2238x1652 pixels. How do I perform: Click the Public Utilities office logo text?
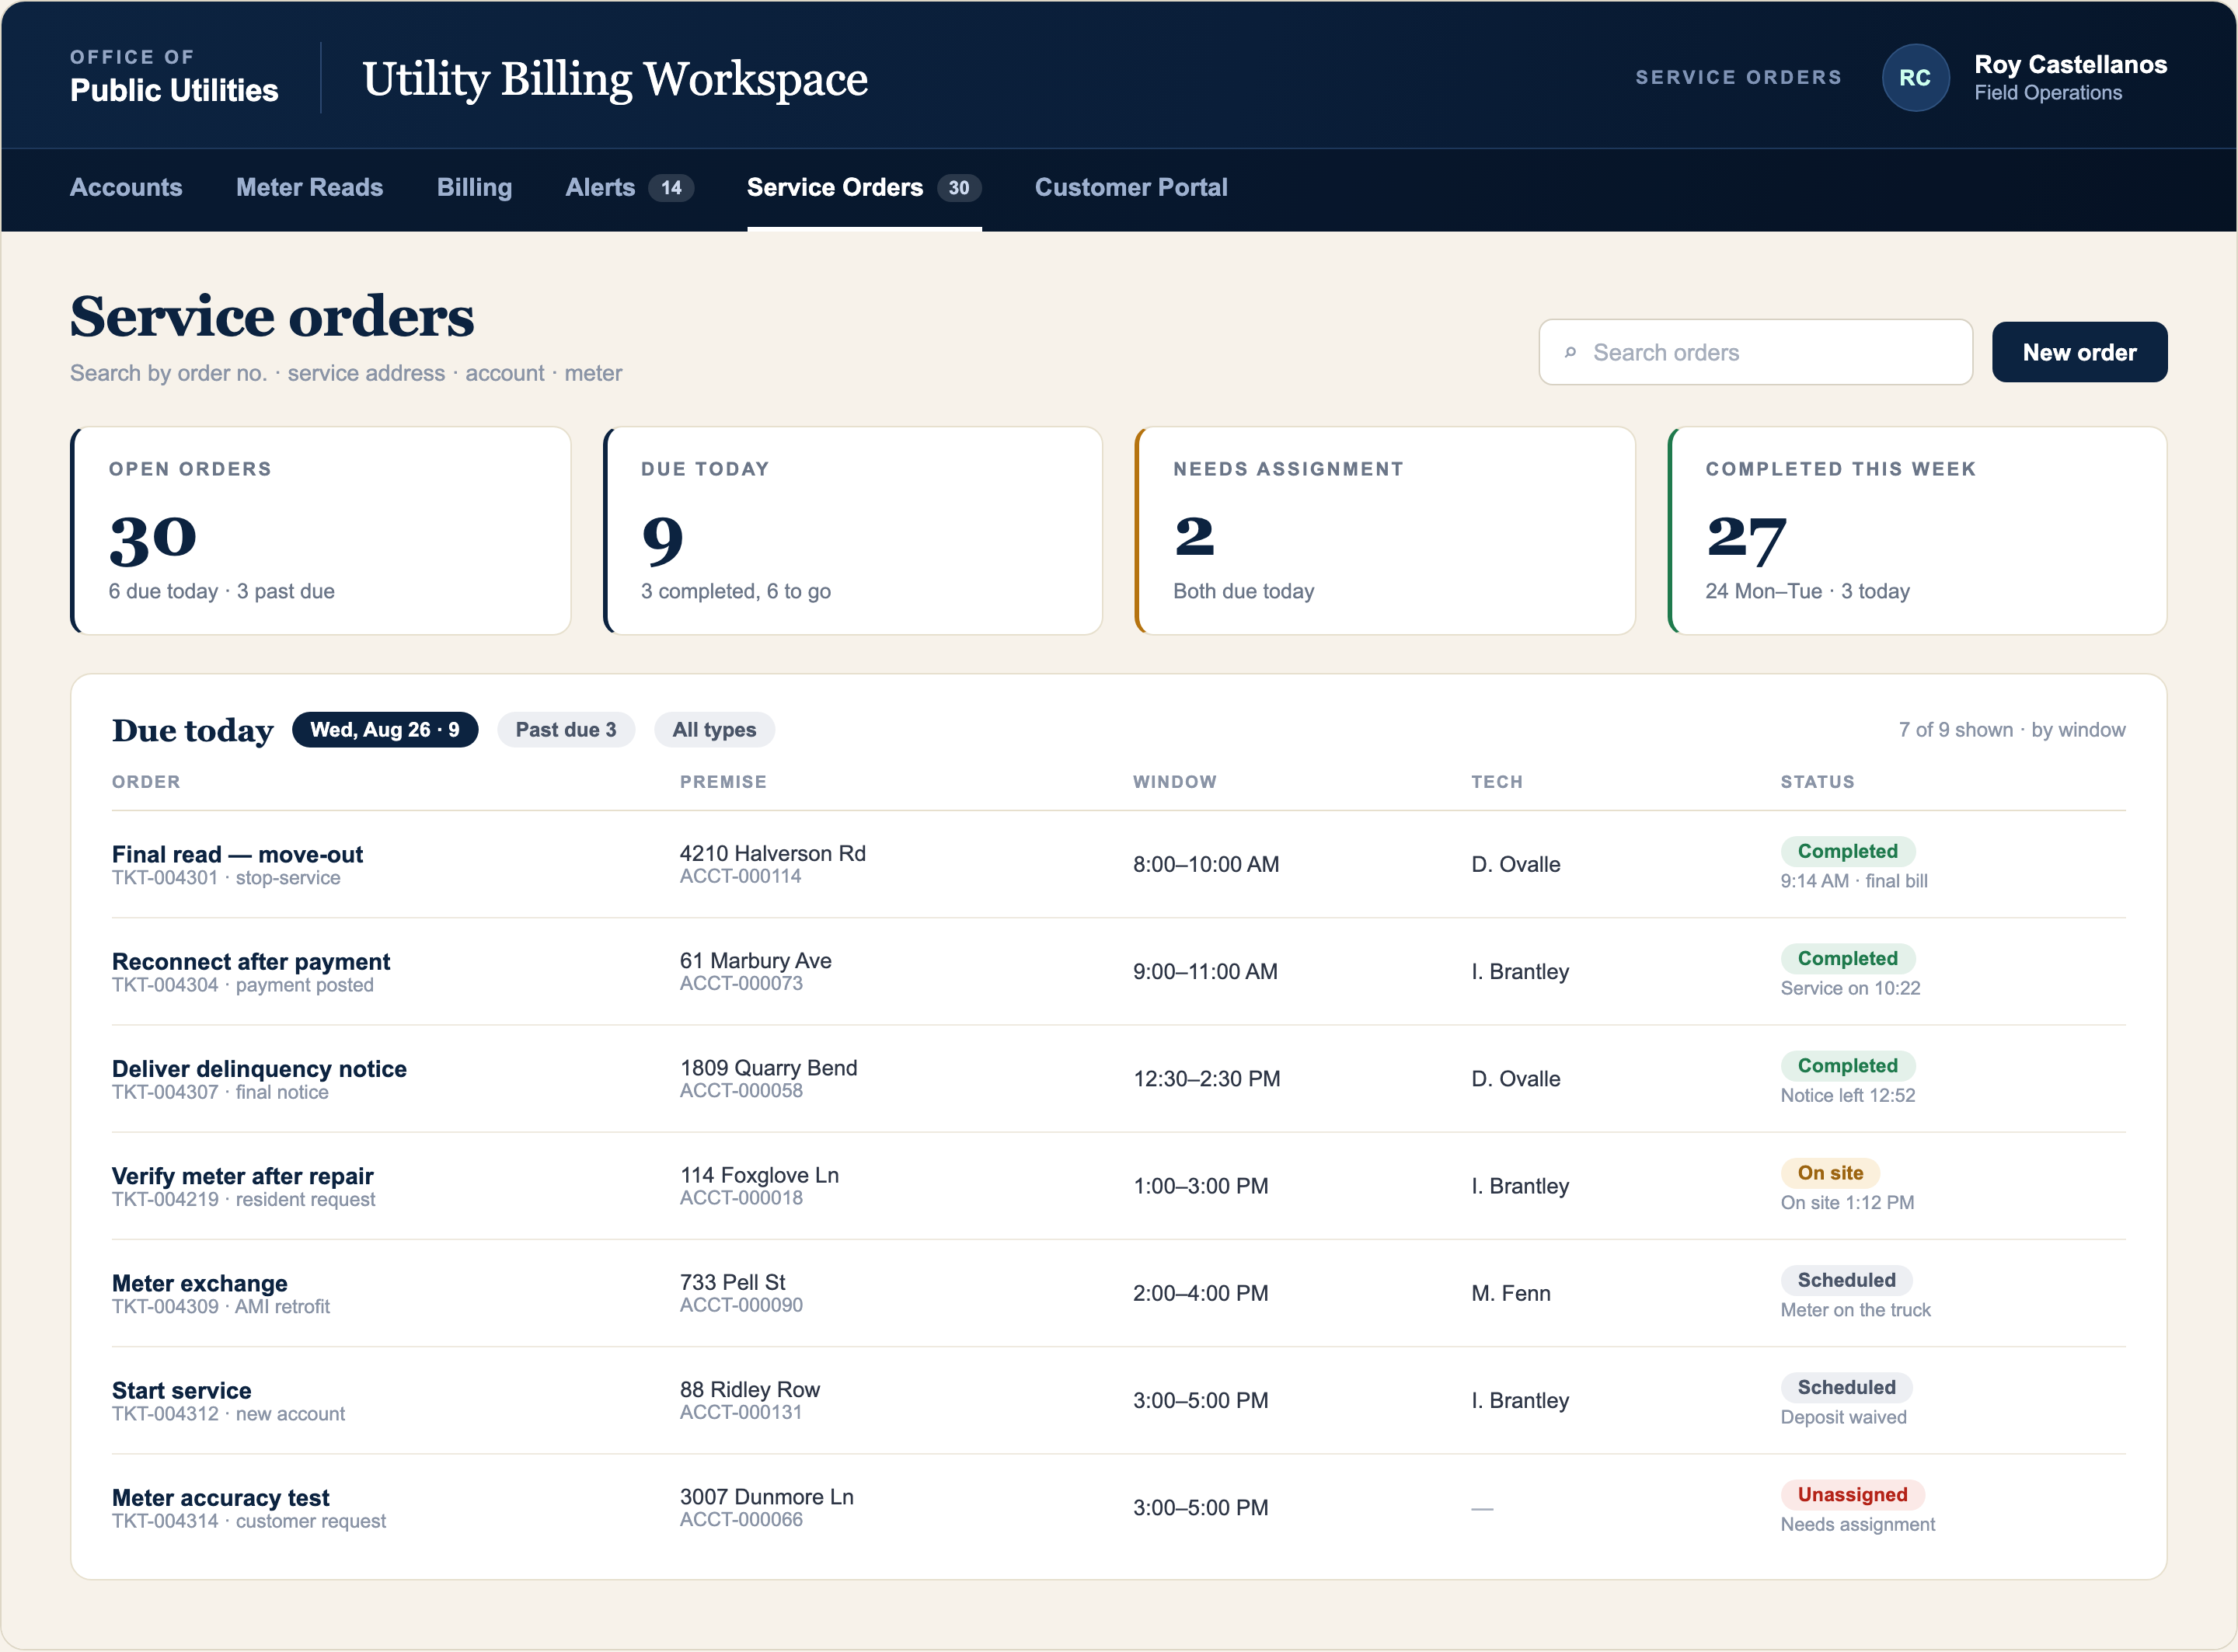(x=174, y=90)
